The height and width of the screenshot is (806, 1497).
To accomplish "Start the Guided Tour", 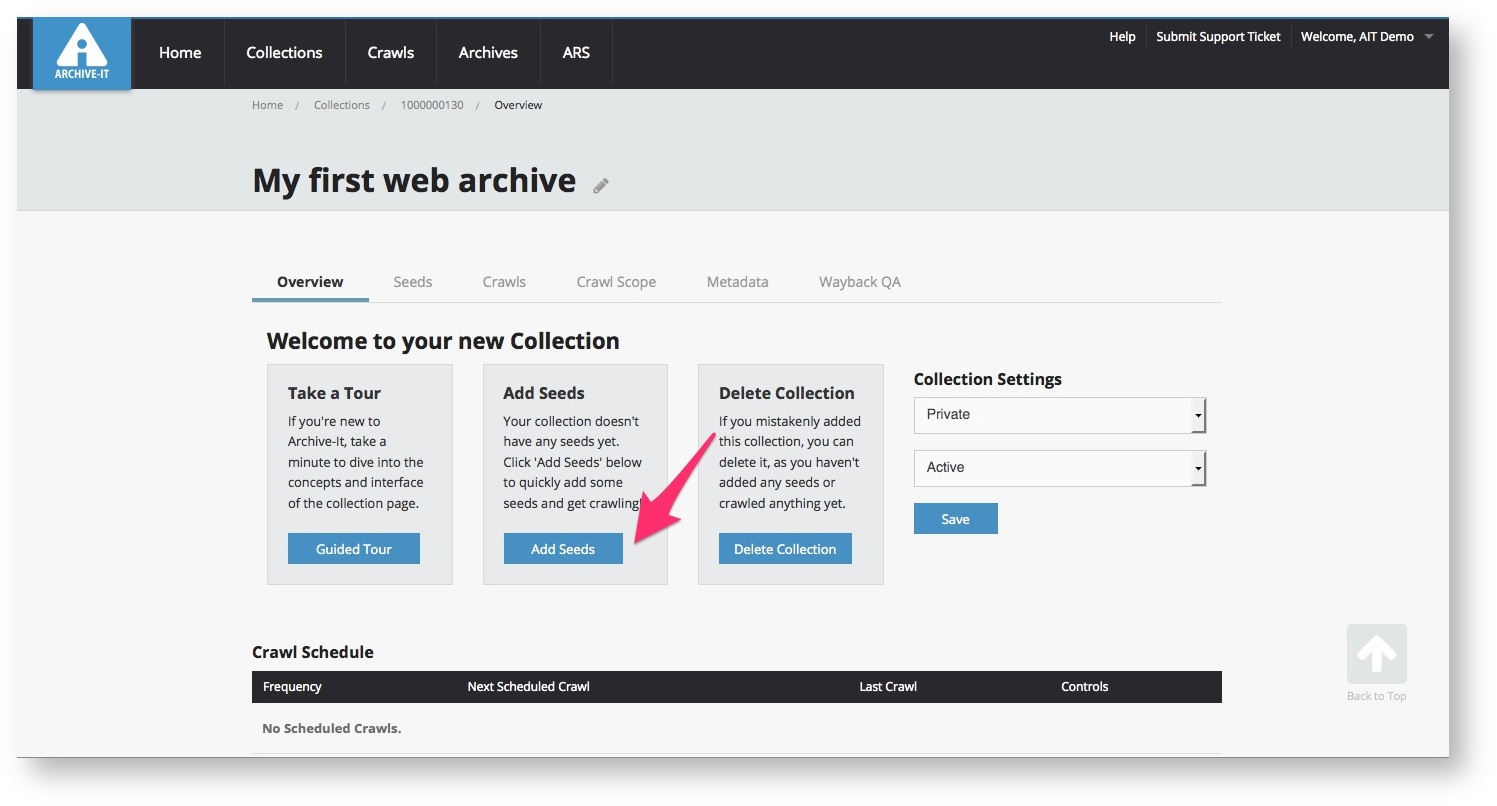I will pos(353,549).
